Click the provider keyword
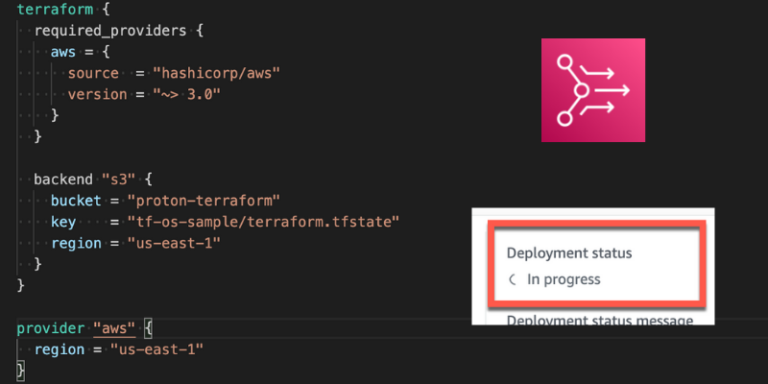Viewport: 768px width, 384px height. 50,328
